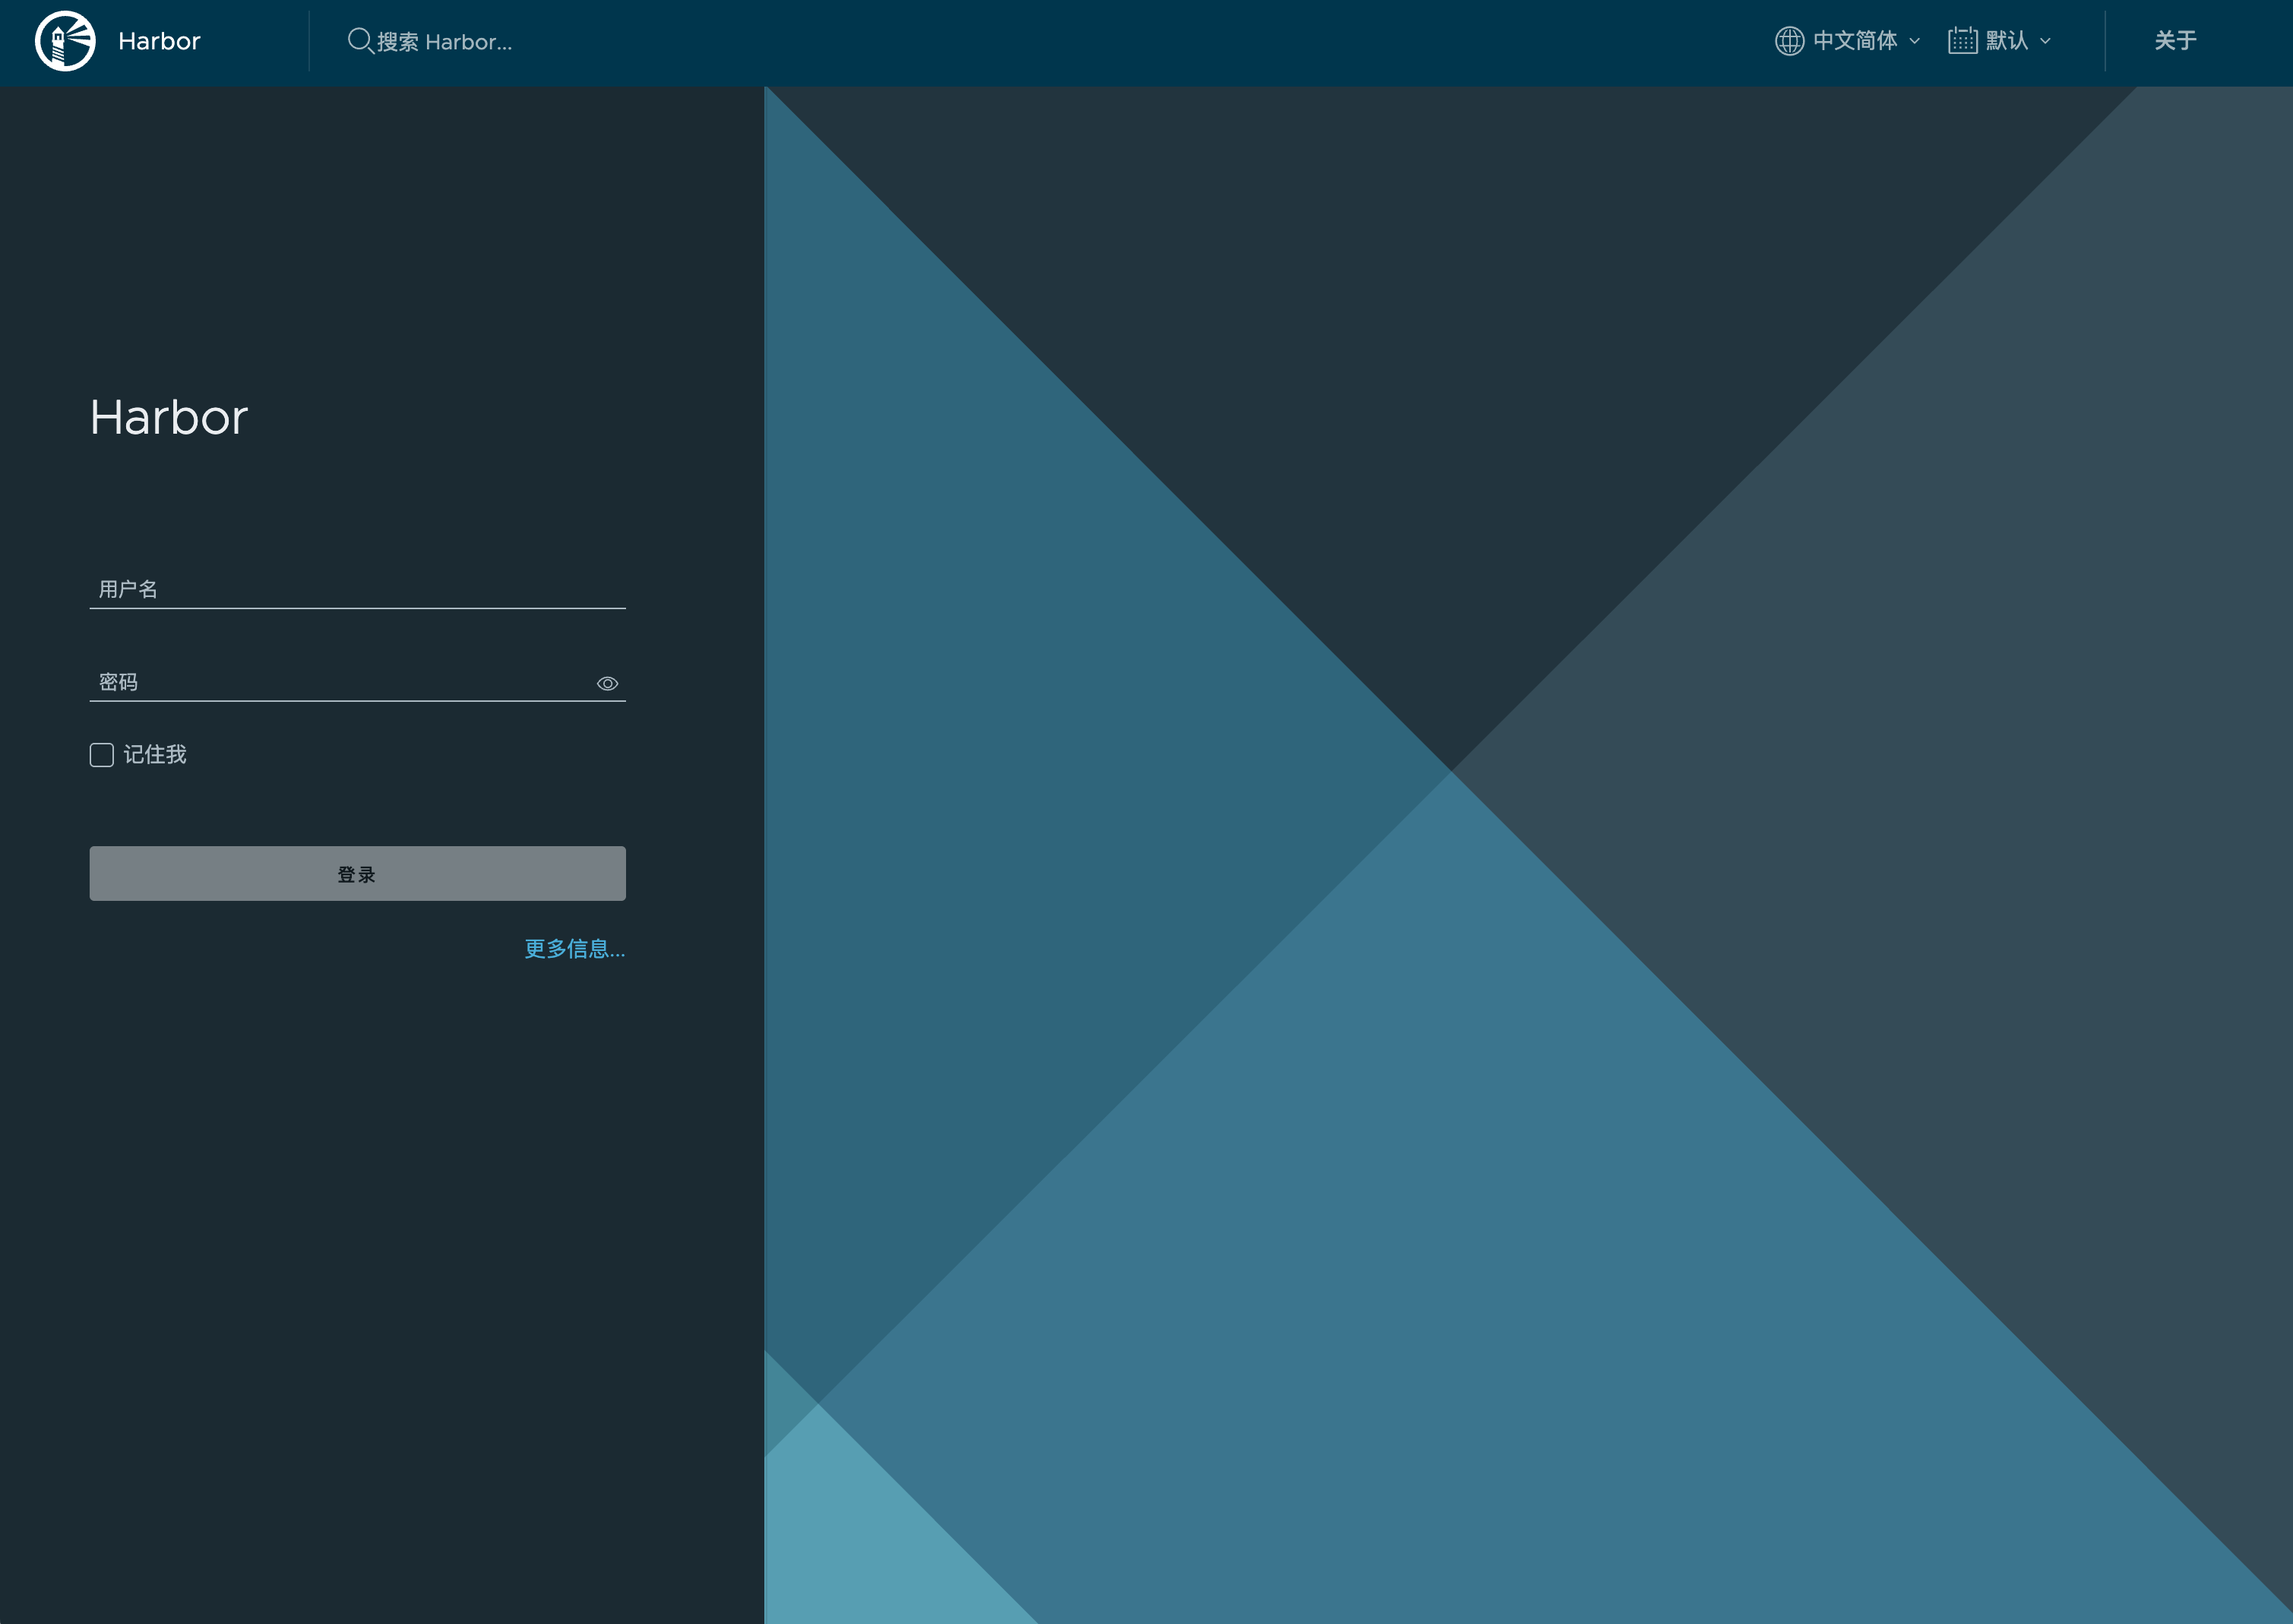
Task: Open the 更多信息... link
Action: pos(575,949)
